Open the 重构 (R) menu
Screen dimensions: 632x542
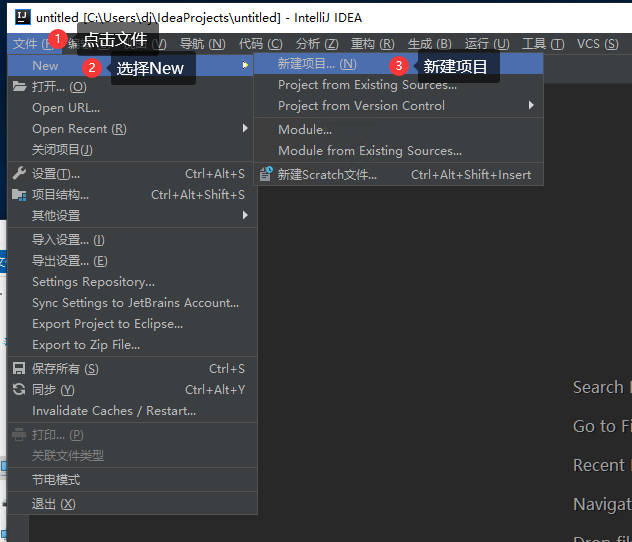[x=372, y=44]
